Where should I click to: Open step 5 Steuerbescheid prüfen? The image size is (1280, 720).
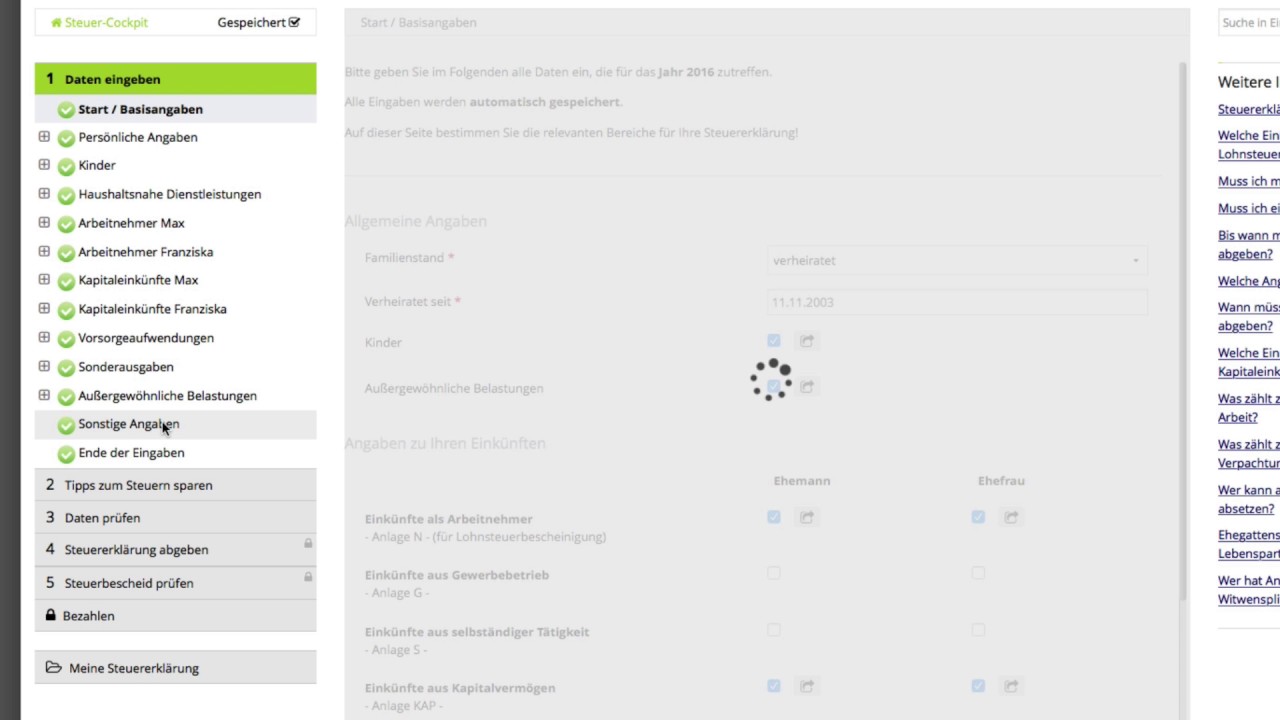pyautogui.click(x=175, y=583)
